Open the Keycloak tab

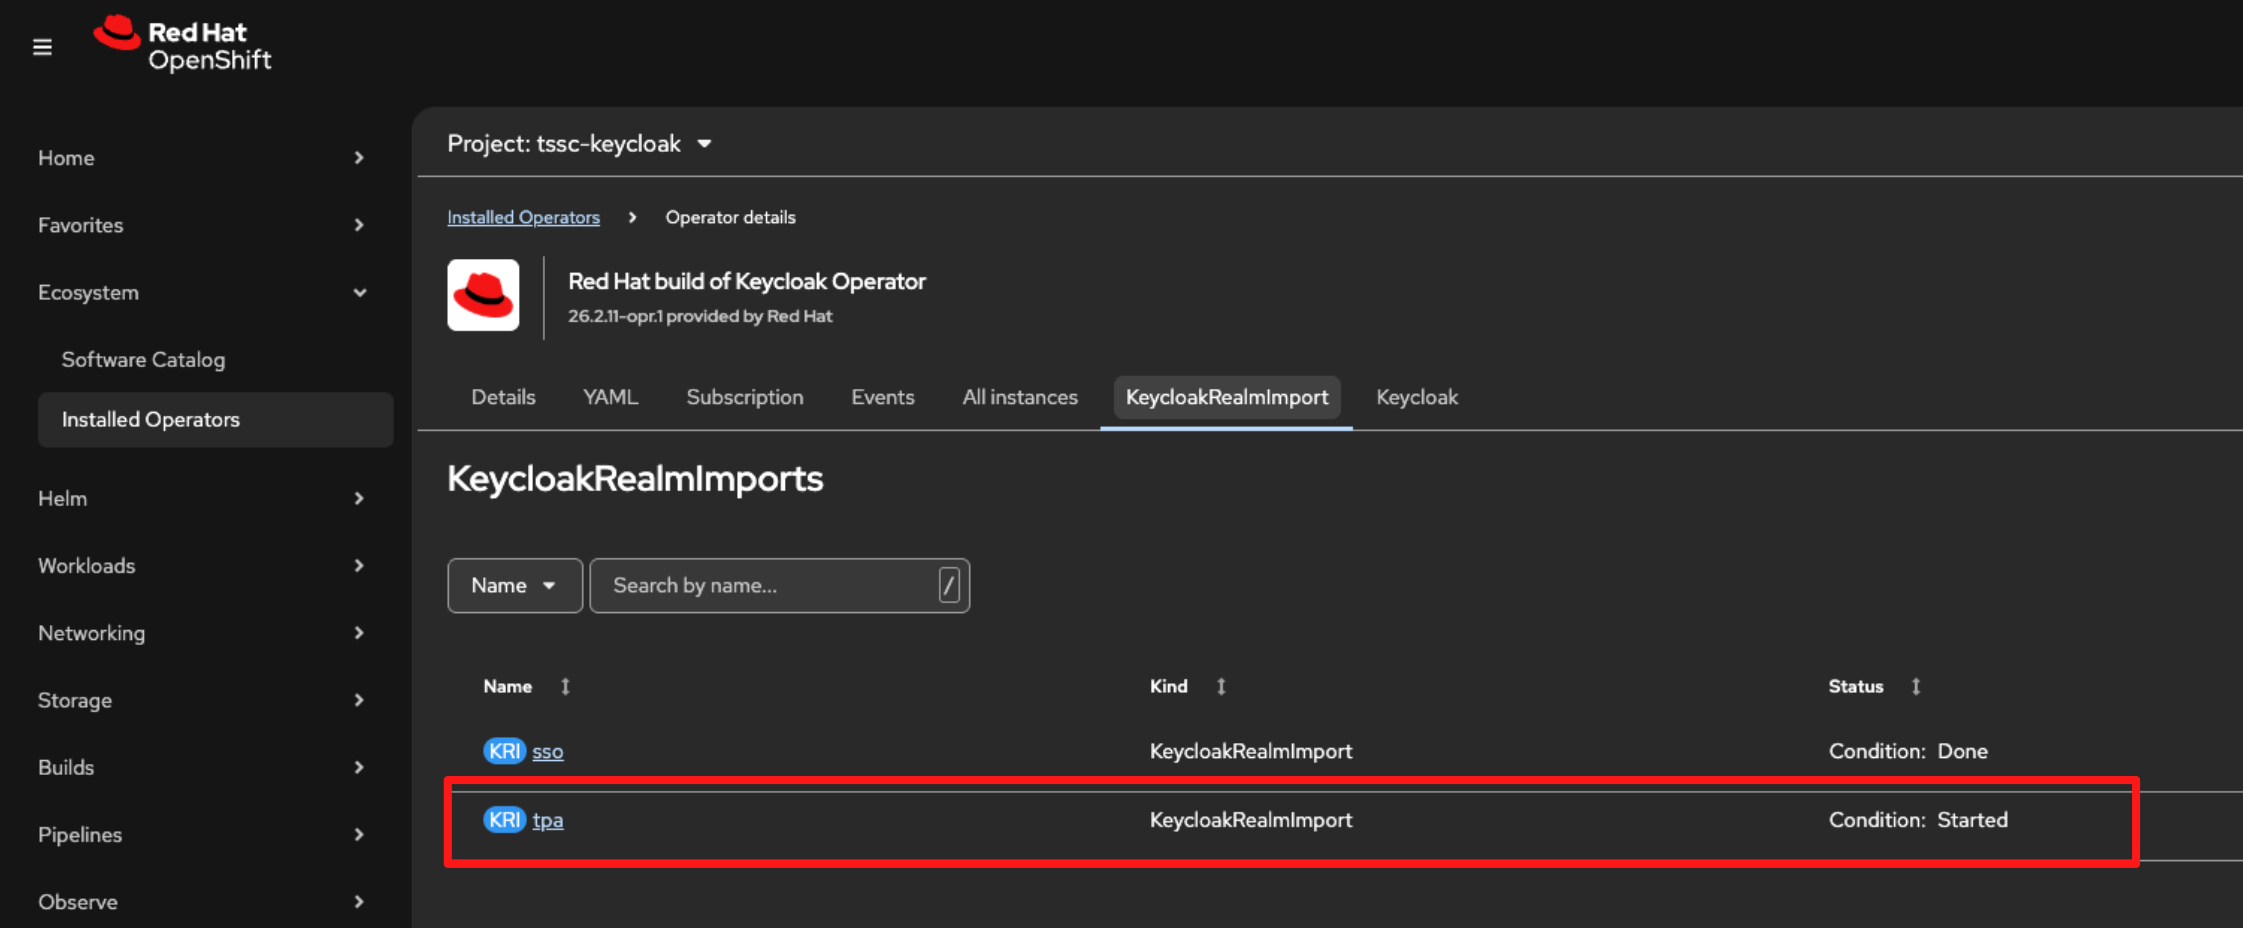click(1416, 397)
